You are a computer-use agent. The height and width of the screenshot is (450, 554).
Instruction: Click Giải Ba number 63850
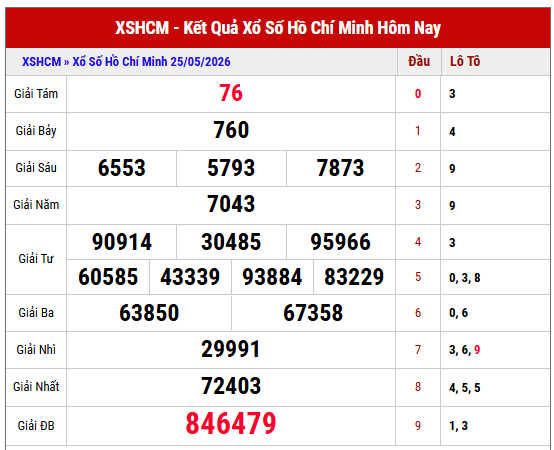coord(149,313)
